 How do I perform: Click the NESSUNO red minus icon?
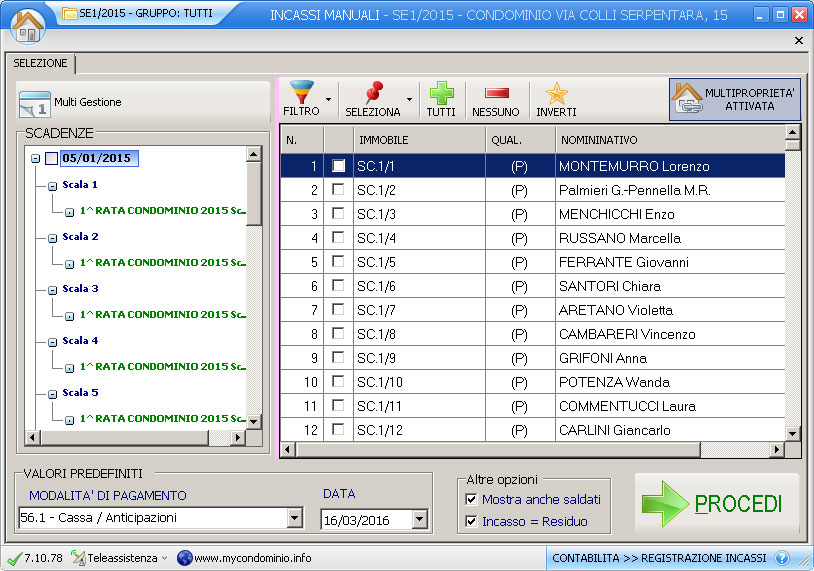pyautogui.click(x=496, y=93)
